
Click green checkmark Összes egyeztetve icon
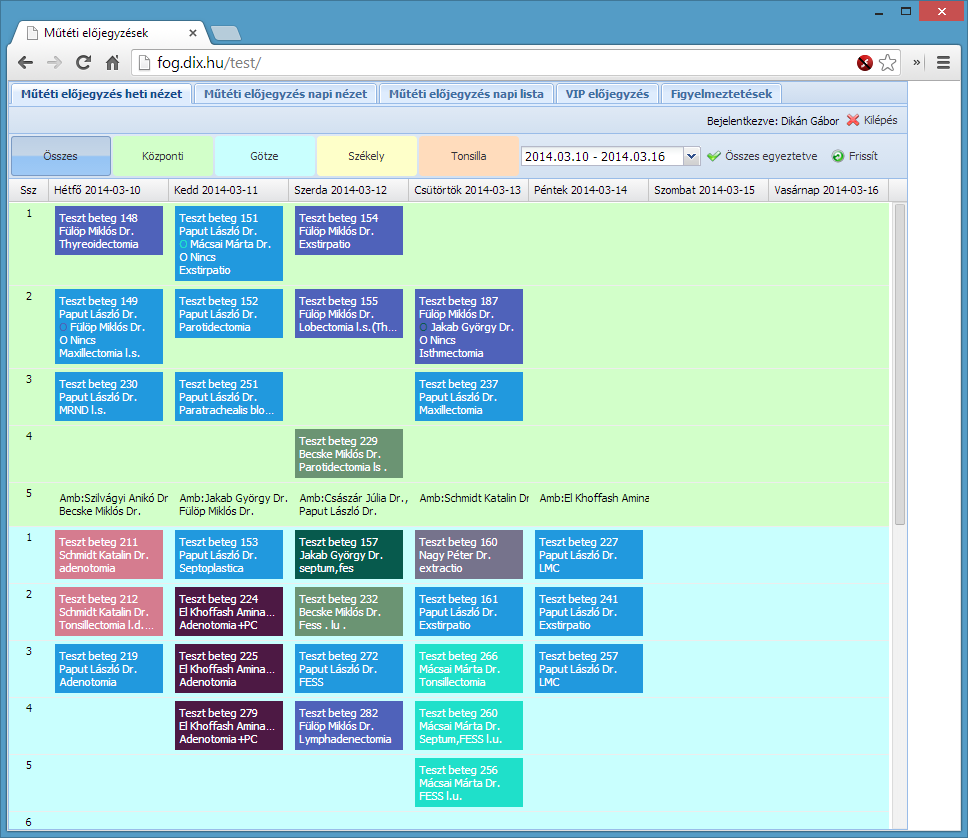(x=714, y=156)
